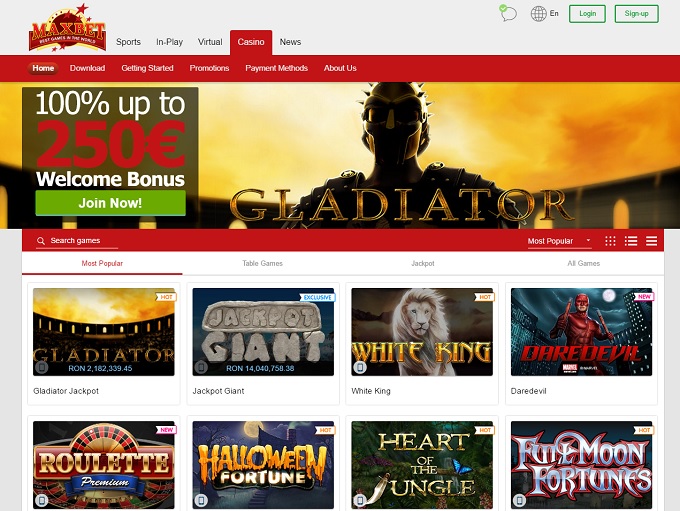Expand the Most Popular sort dropdown
Viewport: 680px width, 511px height.
559,241
